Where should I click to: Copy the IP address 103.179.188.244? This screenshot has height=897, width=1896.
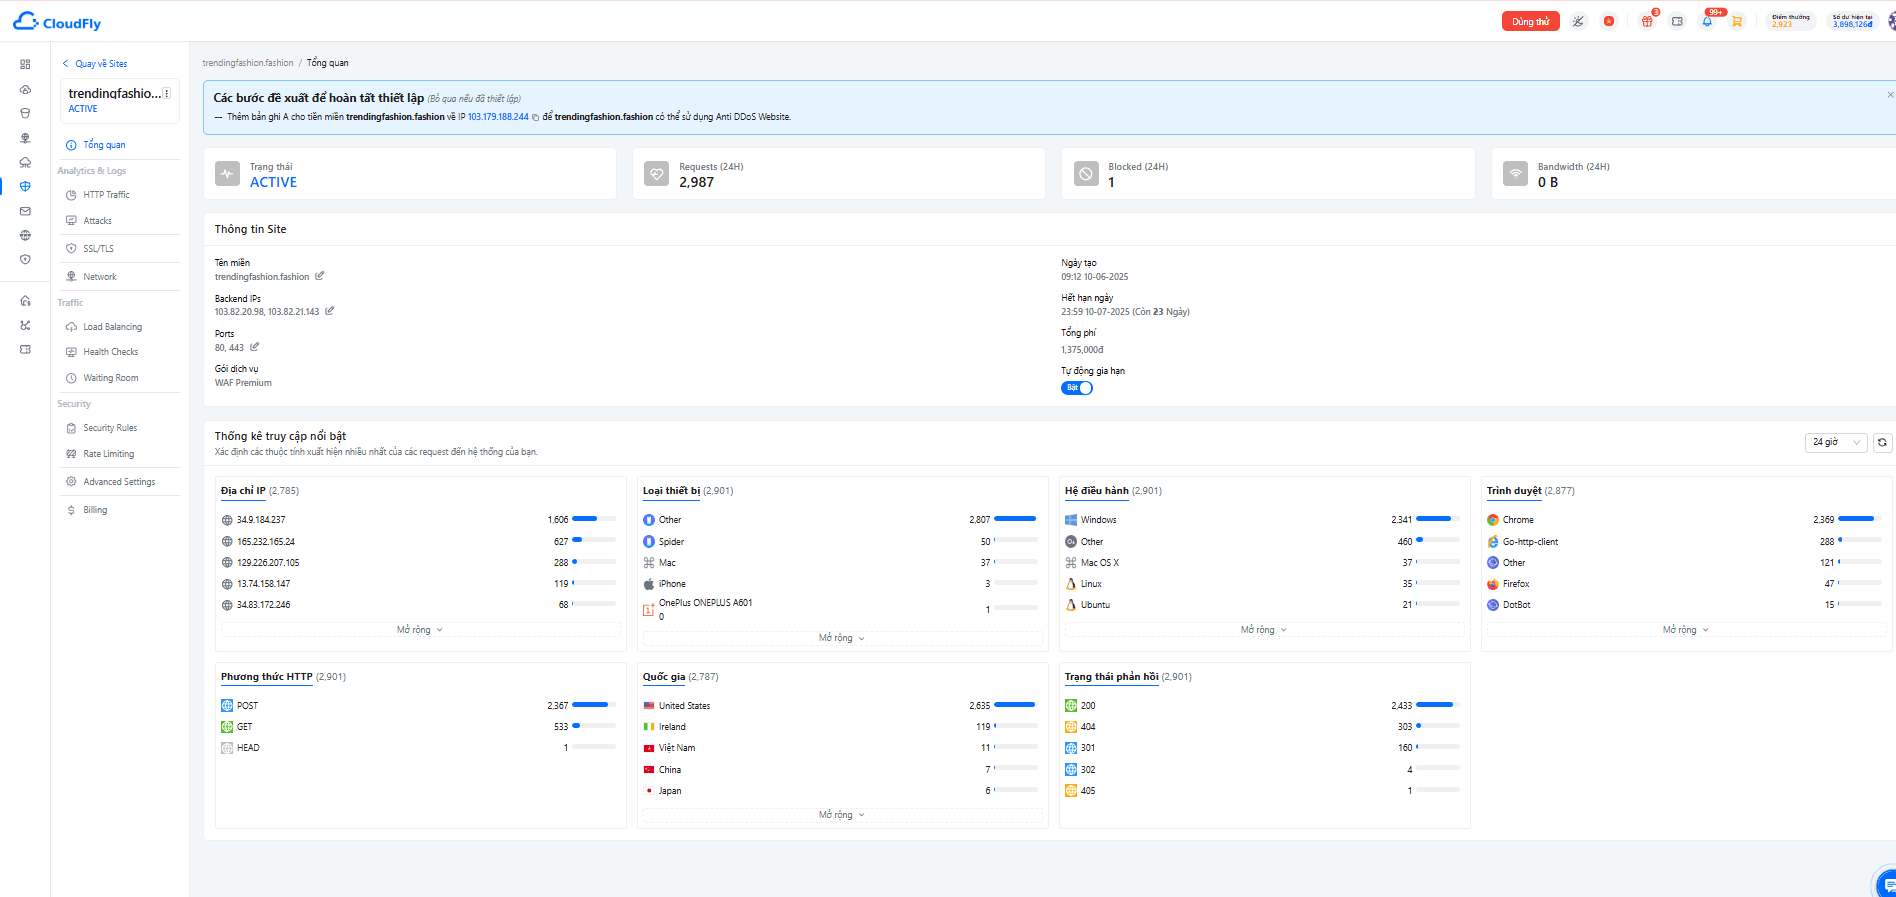[x=536, y=117]
